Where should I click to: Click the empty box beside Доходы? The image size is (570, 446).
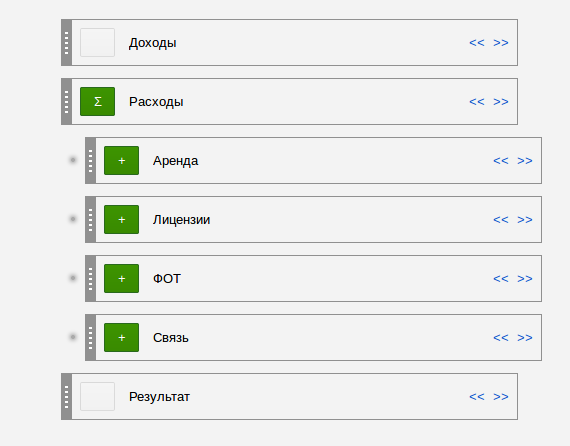[x=97, y=43]
